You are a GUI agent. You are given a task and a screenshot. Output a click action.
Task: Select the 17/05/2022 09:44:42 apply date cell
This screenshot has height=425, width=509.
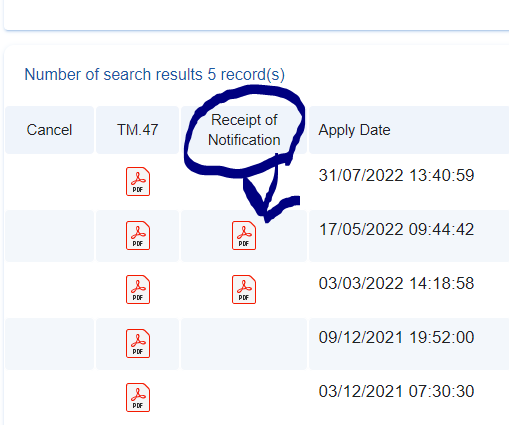[396, 229]
